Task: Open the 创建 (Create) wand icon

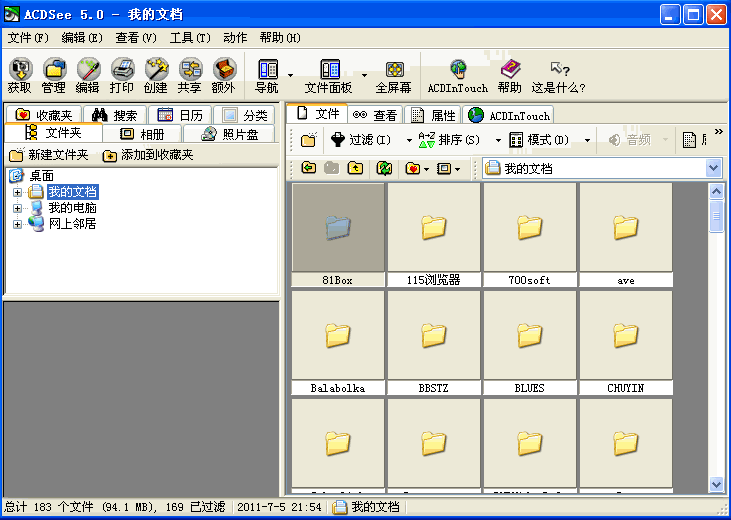Action: click(156, 76)
